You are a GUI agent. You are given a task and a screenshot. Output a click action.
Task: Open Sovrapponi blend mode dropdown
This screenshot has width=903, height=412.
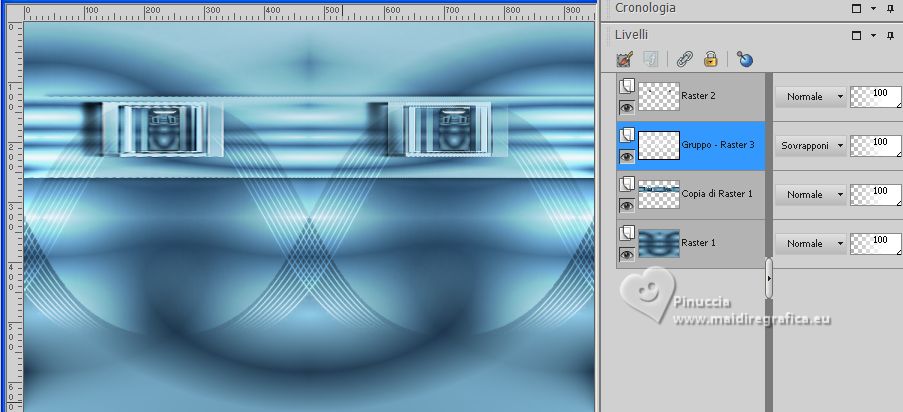click(811, 146)
